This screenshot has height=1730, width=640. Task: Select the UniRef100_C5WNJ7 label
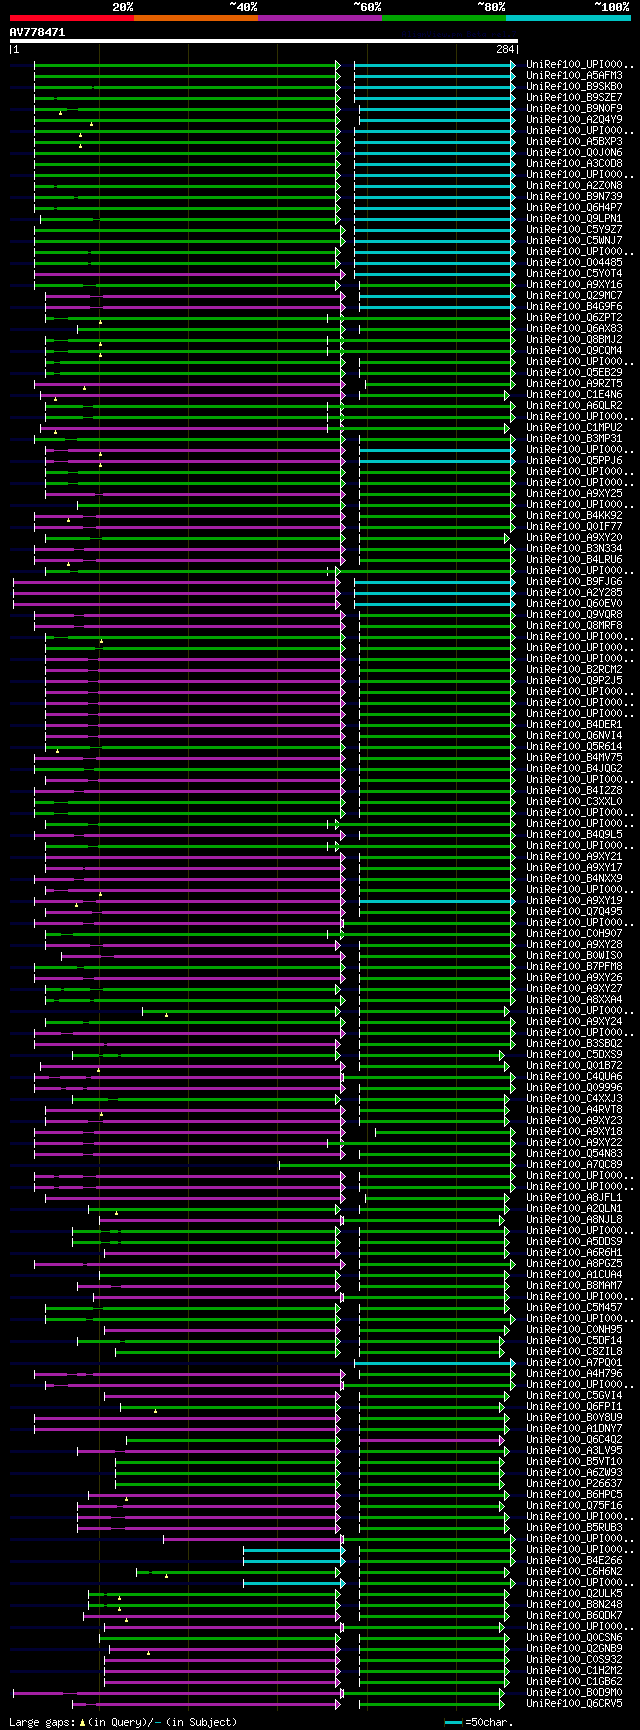tap(574, 240)
